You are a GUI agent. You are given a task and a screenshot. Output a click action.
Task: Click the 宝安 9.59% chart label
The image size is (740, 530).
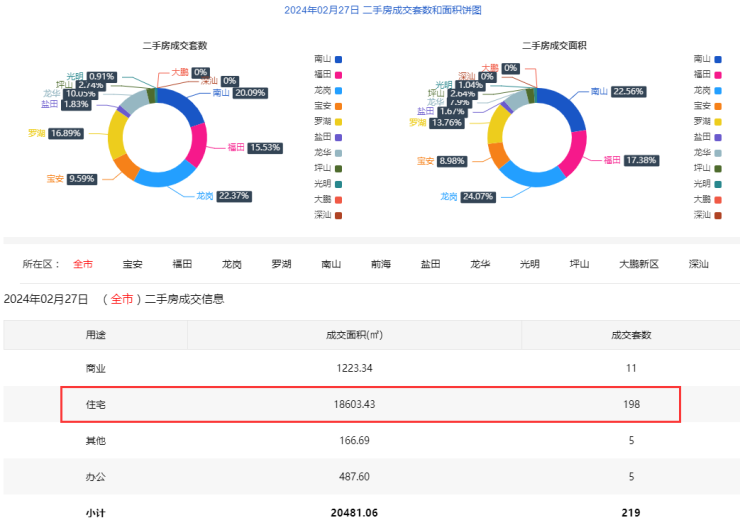(x=72, y=179)
